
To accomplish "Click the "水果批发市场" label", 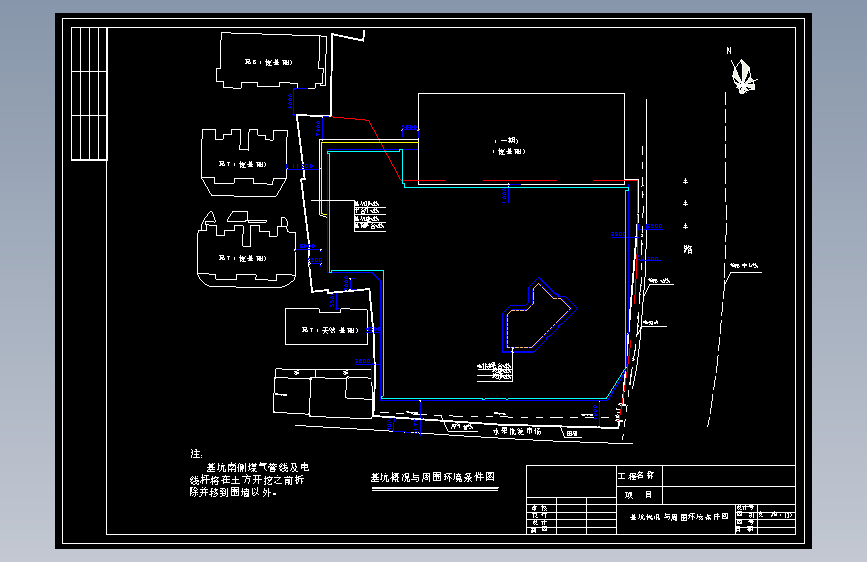I will pos(517,431).
